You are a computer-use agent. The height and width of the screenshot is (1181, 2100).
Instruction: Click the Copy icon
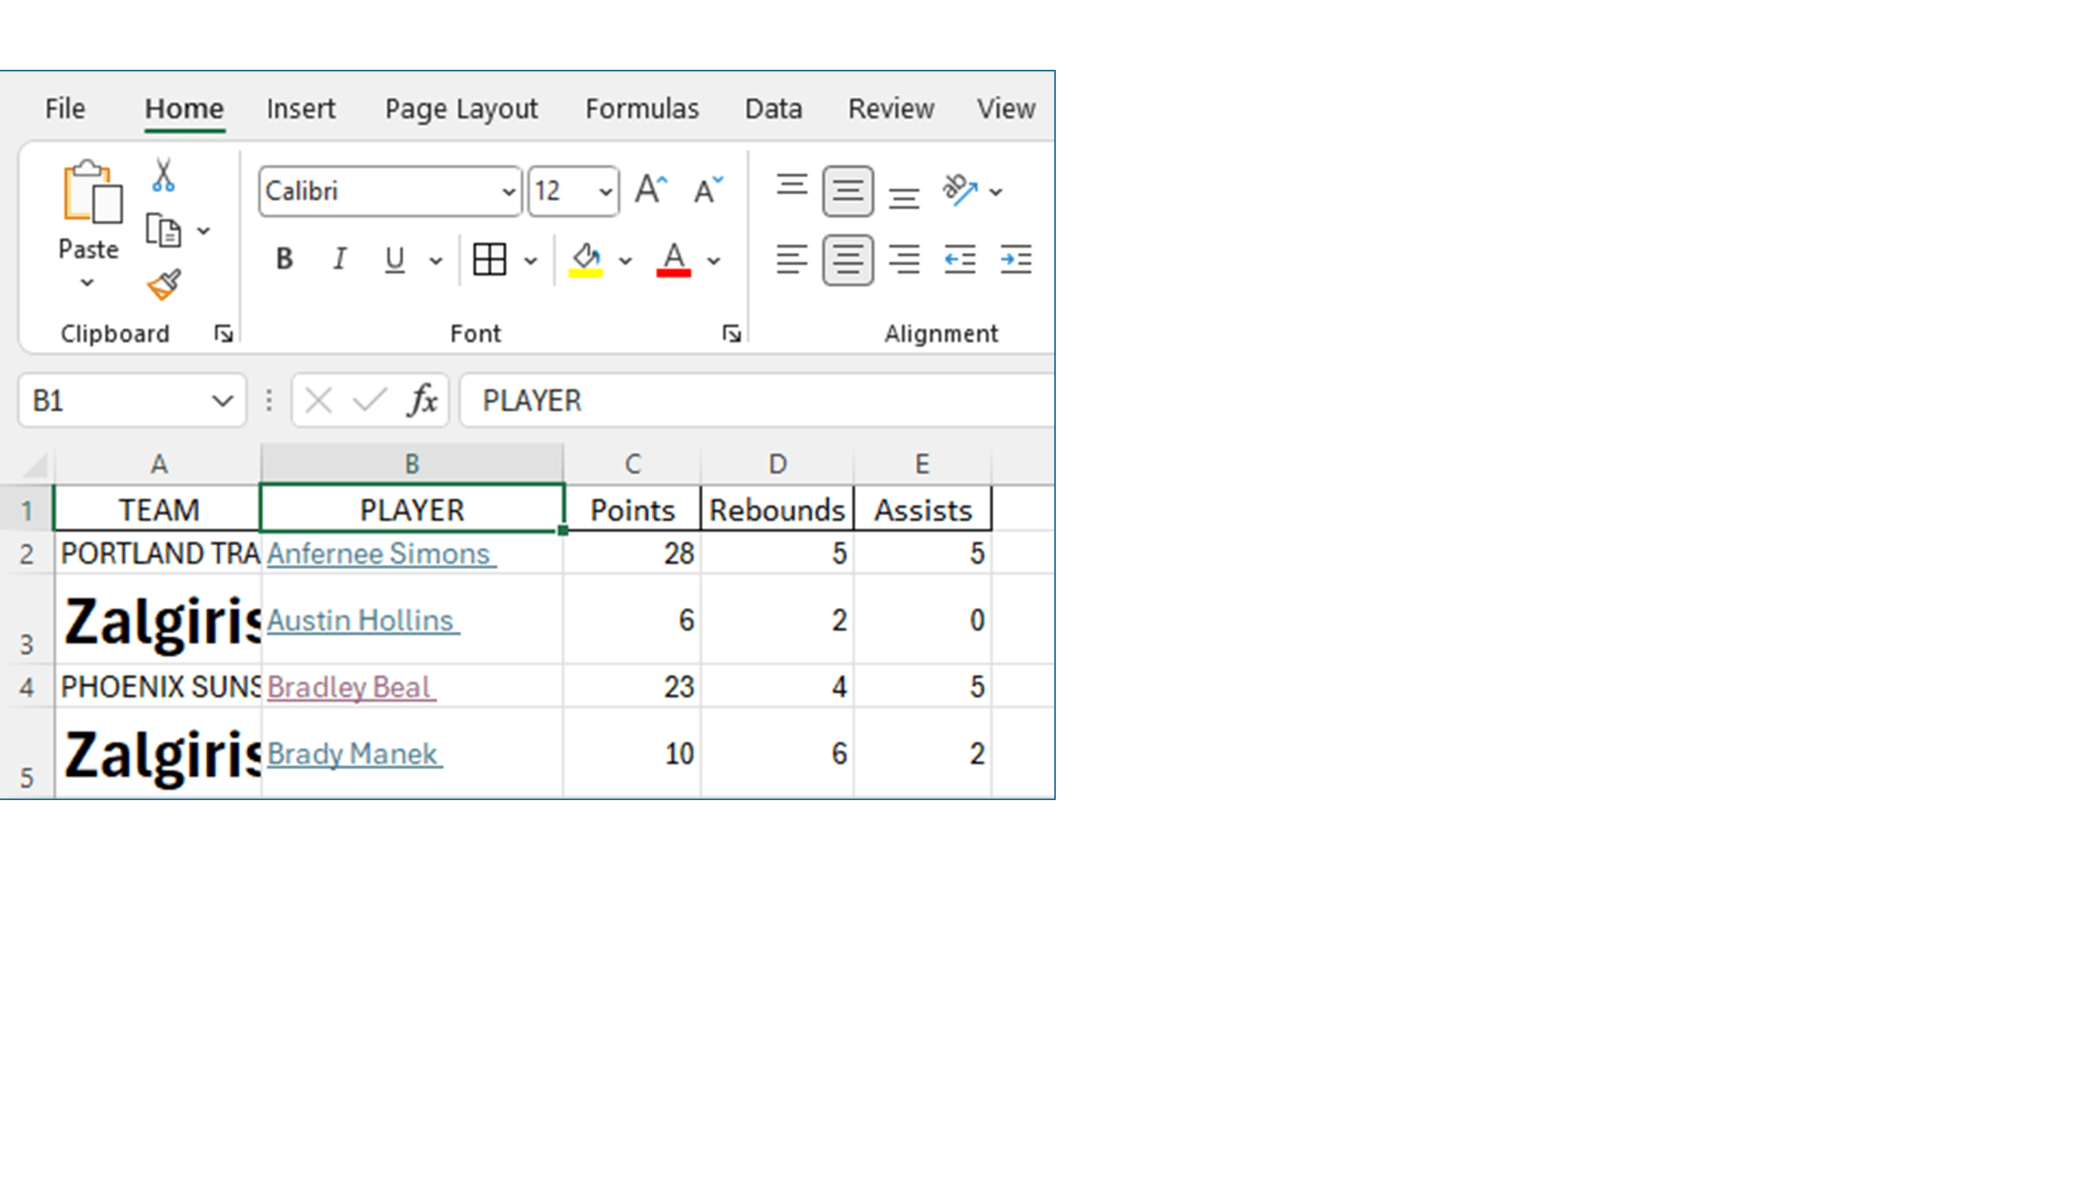point(163,231)
